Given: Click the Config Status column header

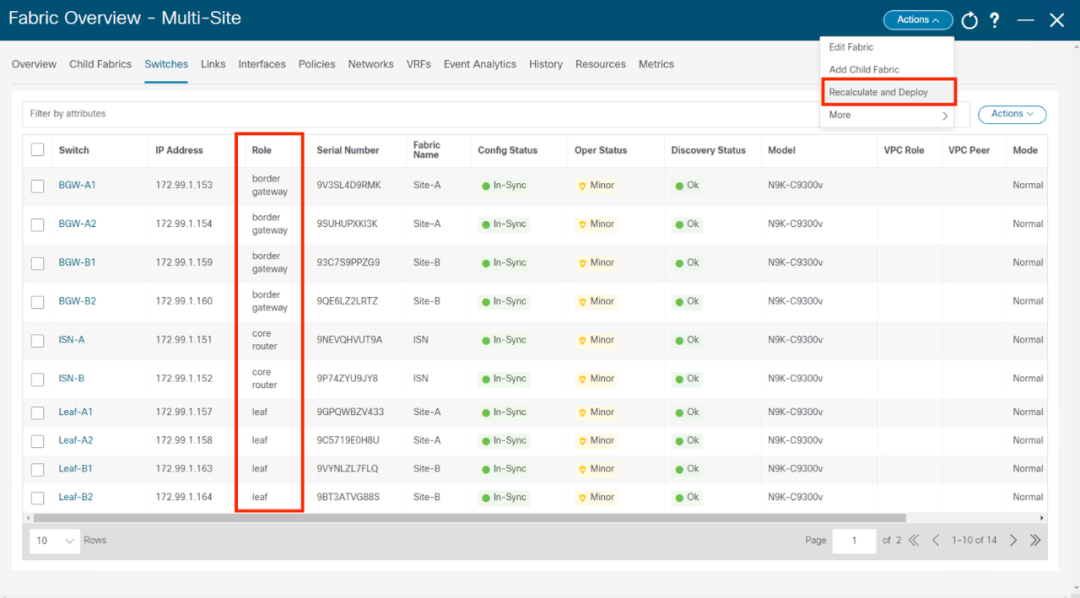Looking at the screenshot, I should coord(508,150).
